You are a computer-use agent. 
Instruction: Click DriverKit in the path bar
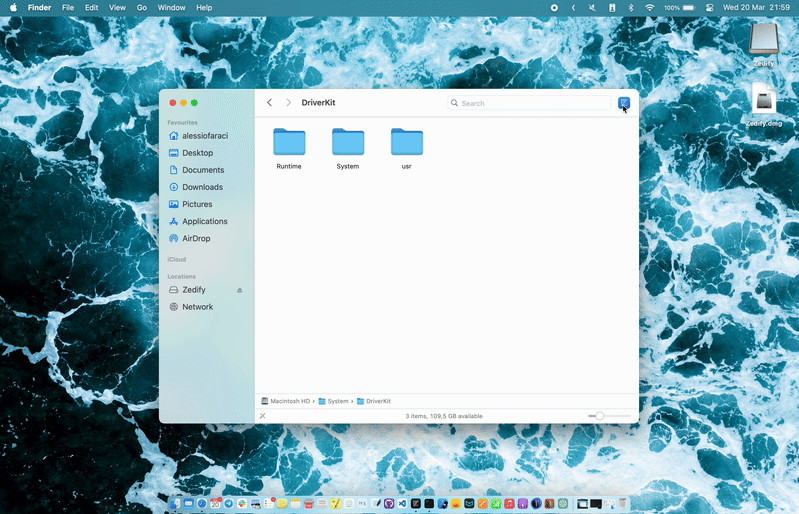pyautogui.click(x=374, y=401)
